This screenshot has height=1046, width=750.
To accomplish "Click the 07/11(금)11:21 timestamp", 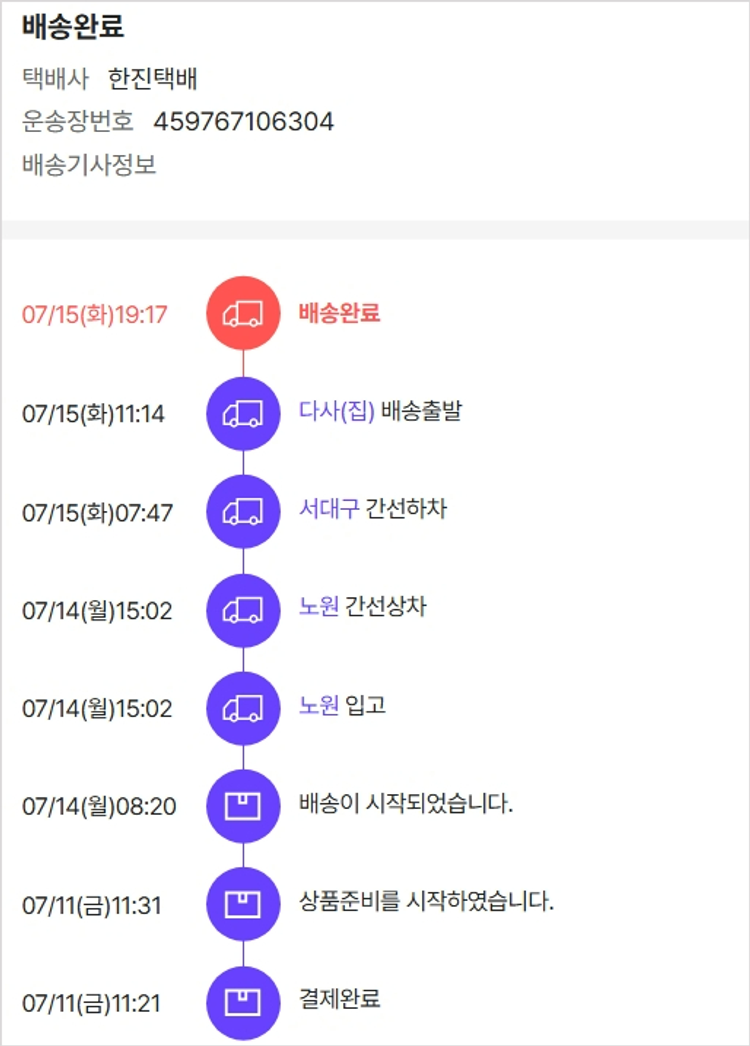I will pyautogui.click(x=91, y=1003).
